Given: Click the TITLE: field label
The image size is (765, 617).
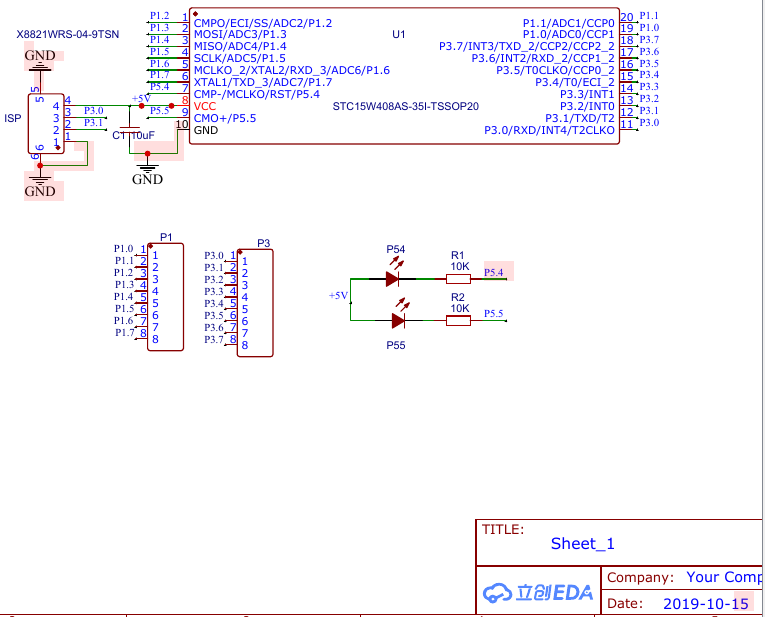Looking at the screenshot, I should 503,530.
